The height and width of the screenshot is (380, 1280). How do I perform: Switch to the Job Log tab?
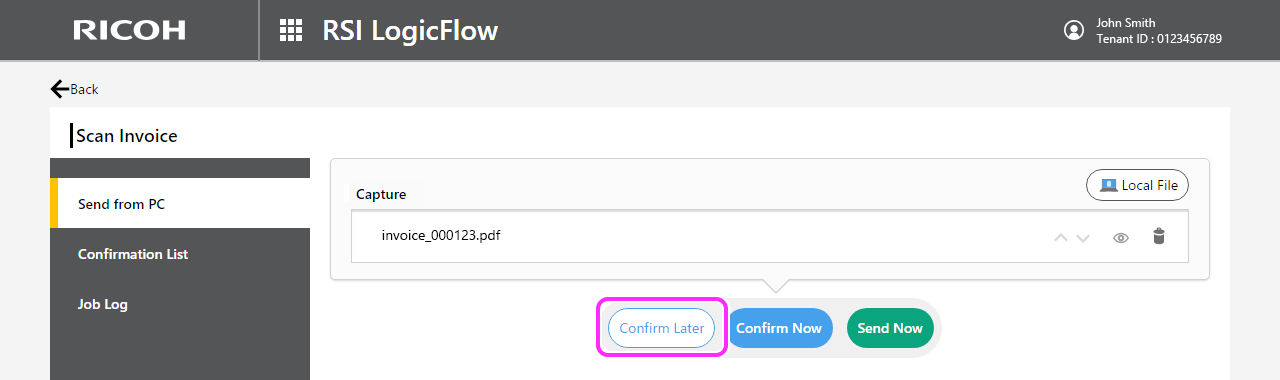pos(180,303)
